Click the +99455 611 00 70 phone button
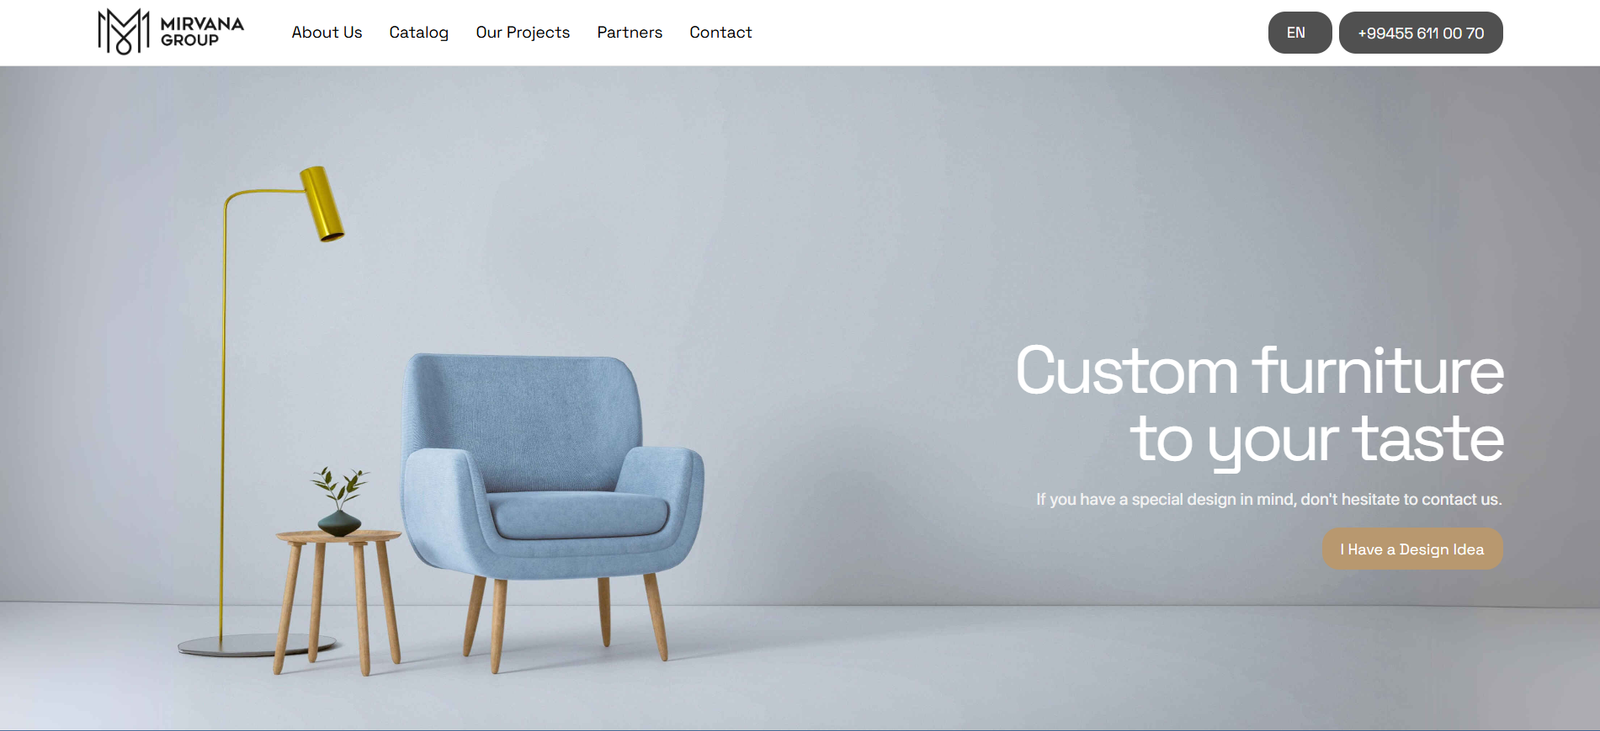Viewport: 1600px width, 731px height. tap(1421, 33)
